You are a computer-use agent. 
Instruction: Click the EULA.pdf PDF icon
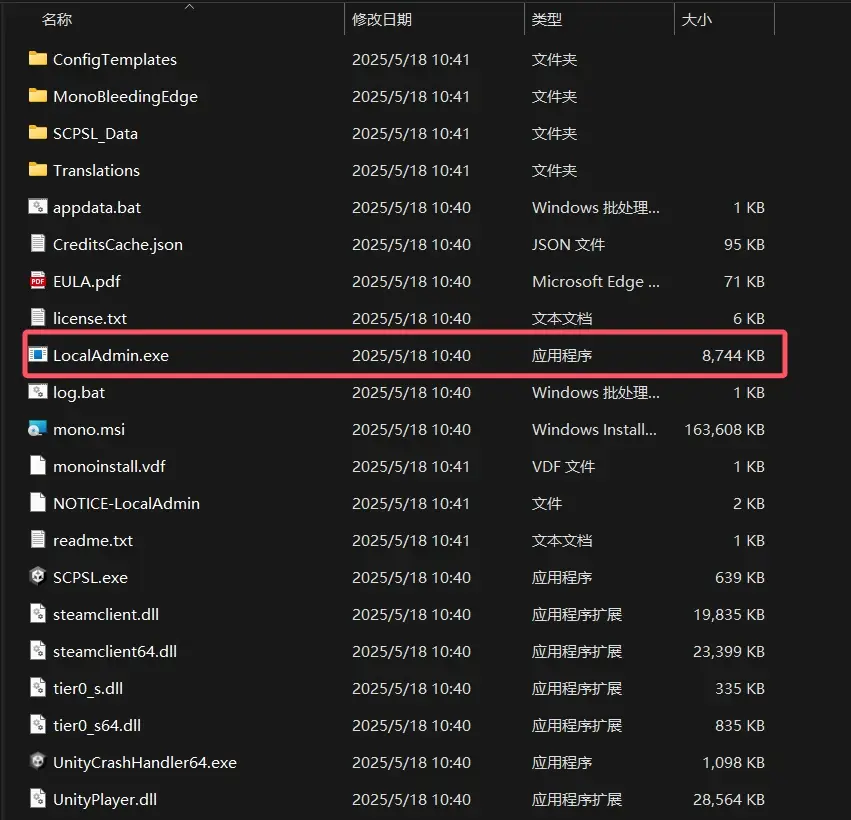[37, 281]
